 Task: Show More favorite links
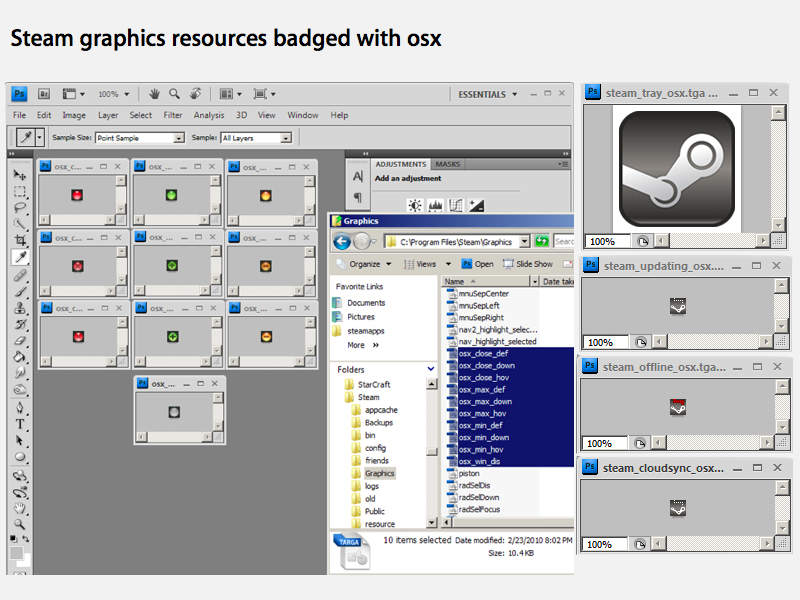tap(363, 345)
